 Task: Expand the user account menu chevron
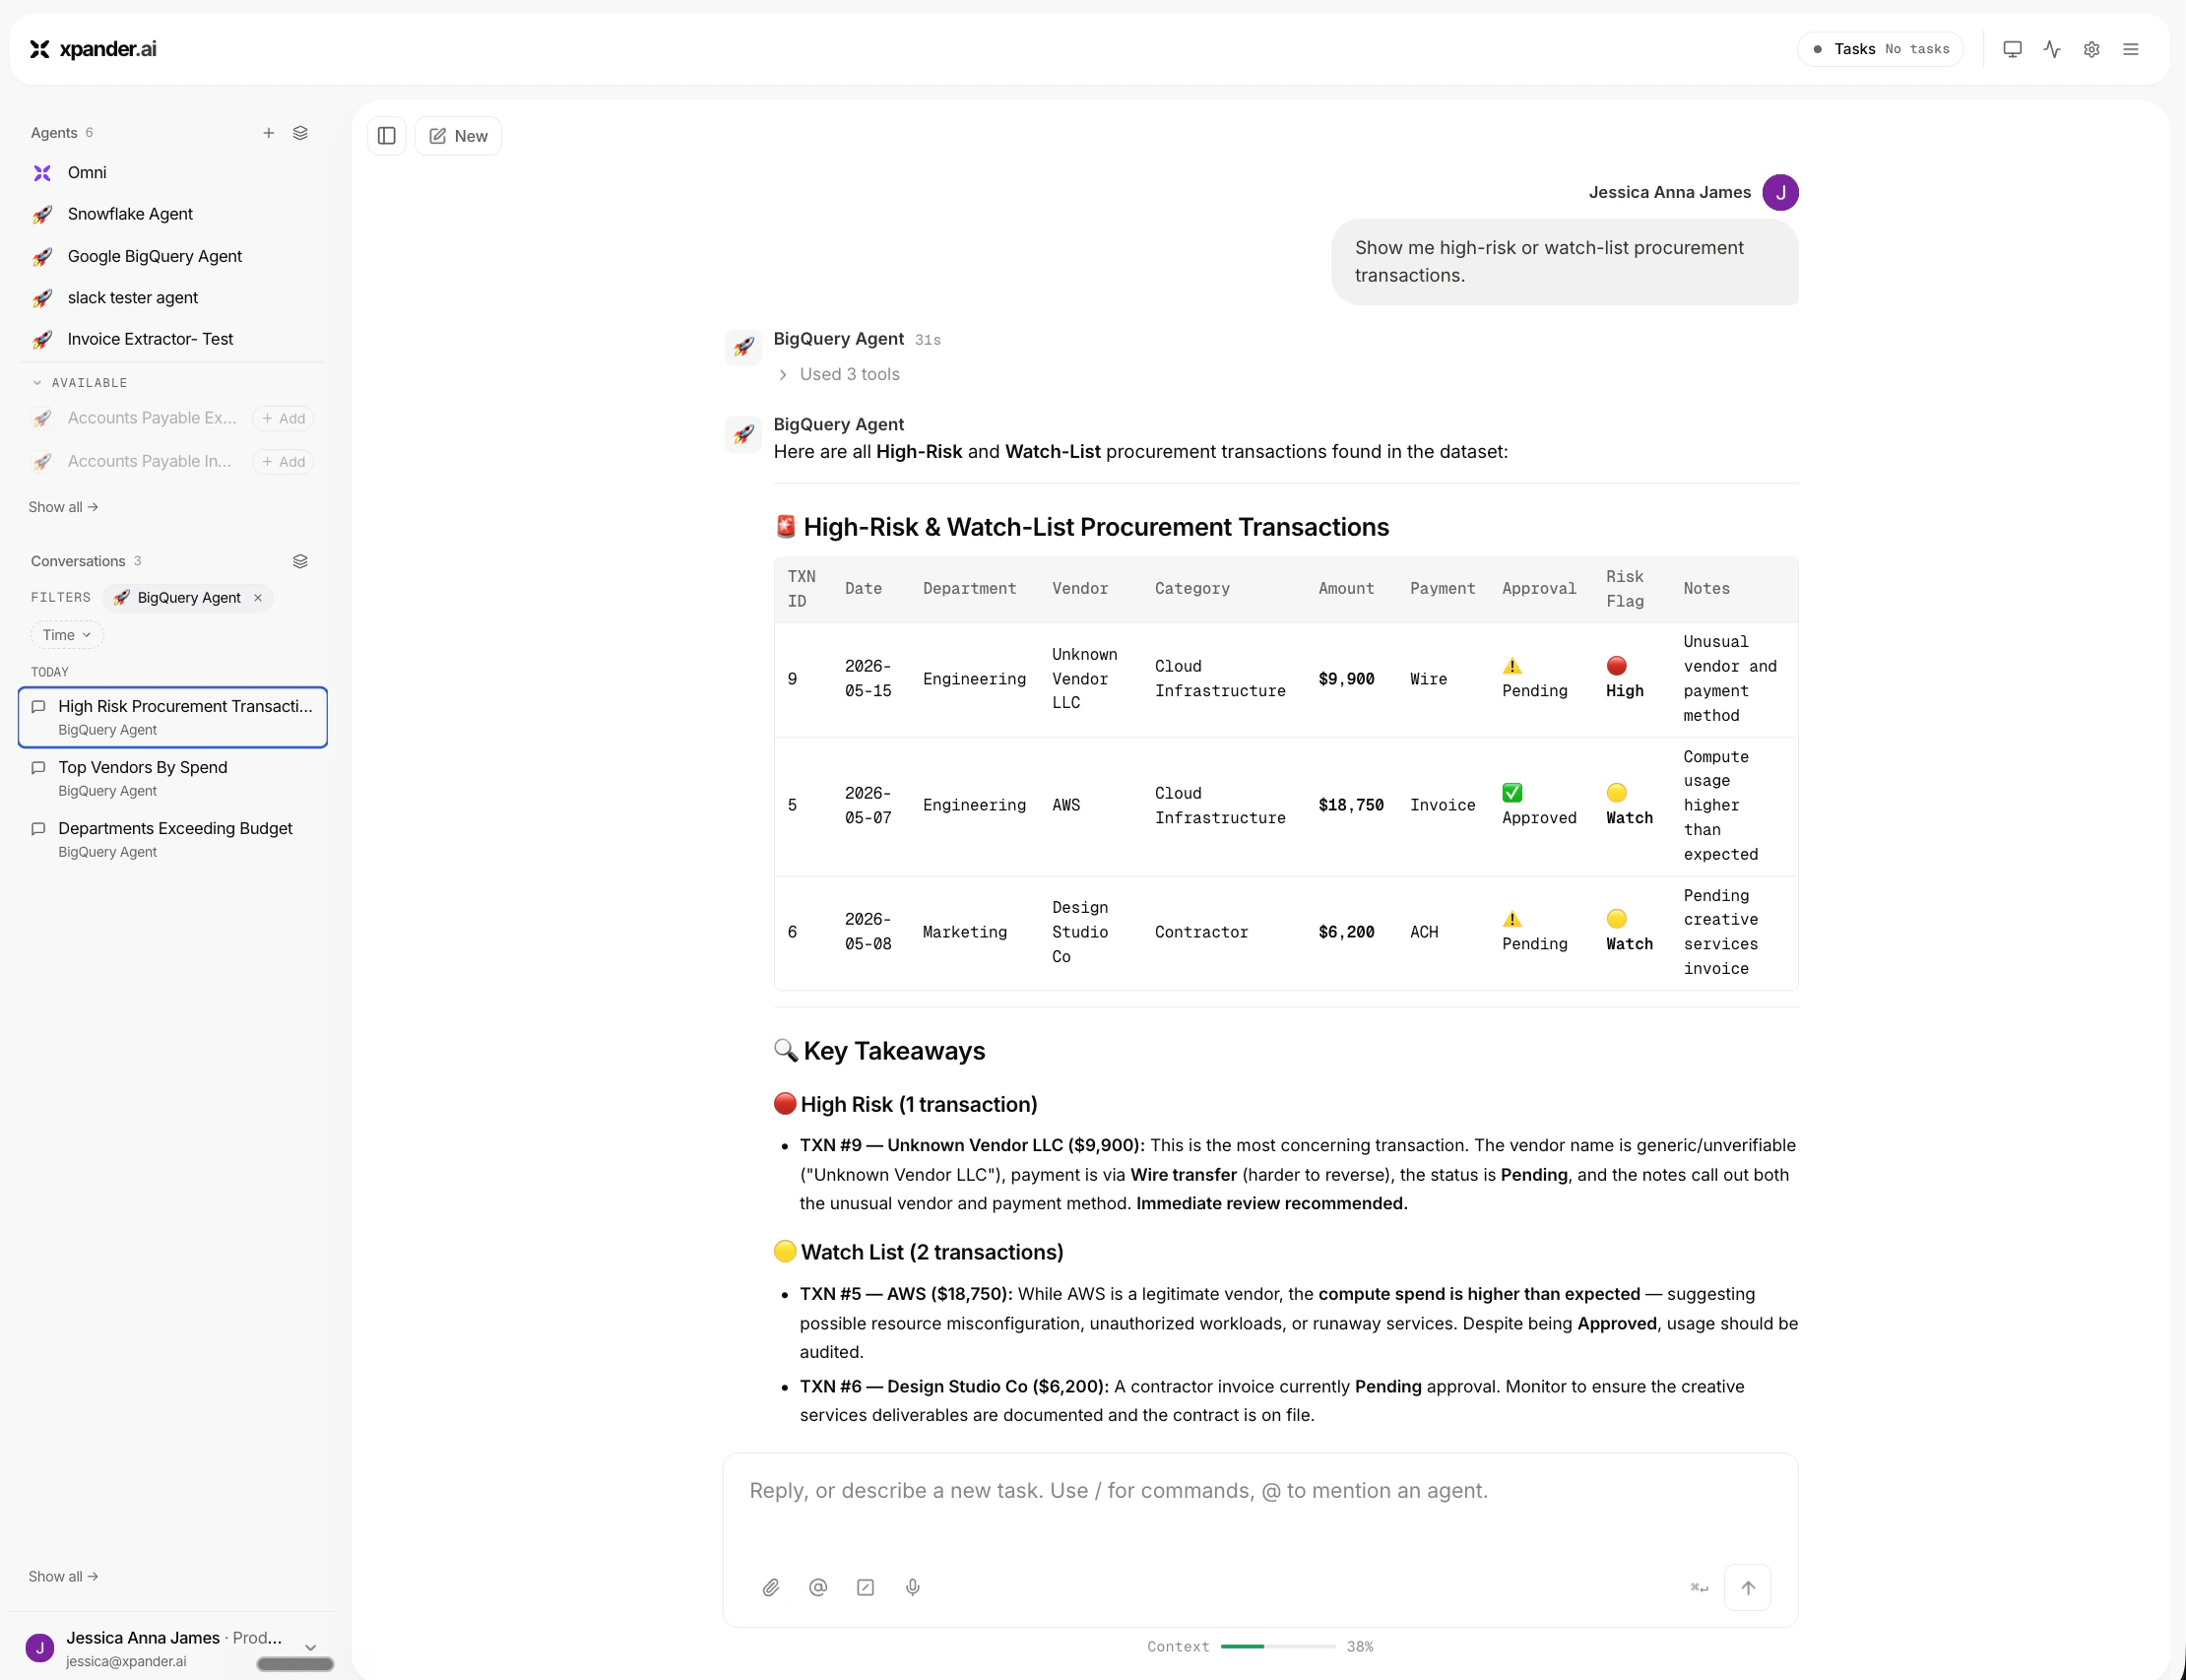[x=311, y=1647]
